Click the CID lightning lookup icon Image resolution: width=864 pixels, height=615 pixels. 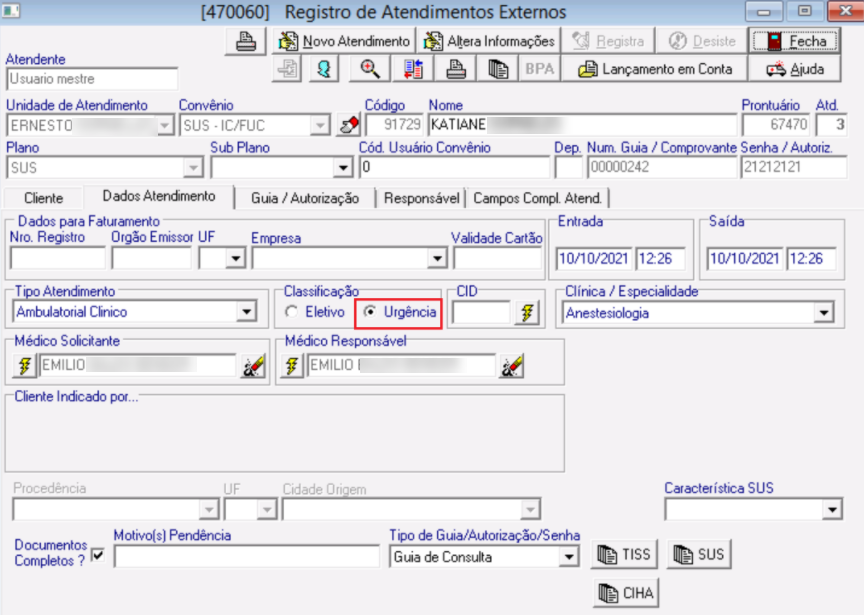click(x=527, y=313)
